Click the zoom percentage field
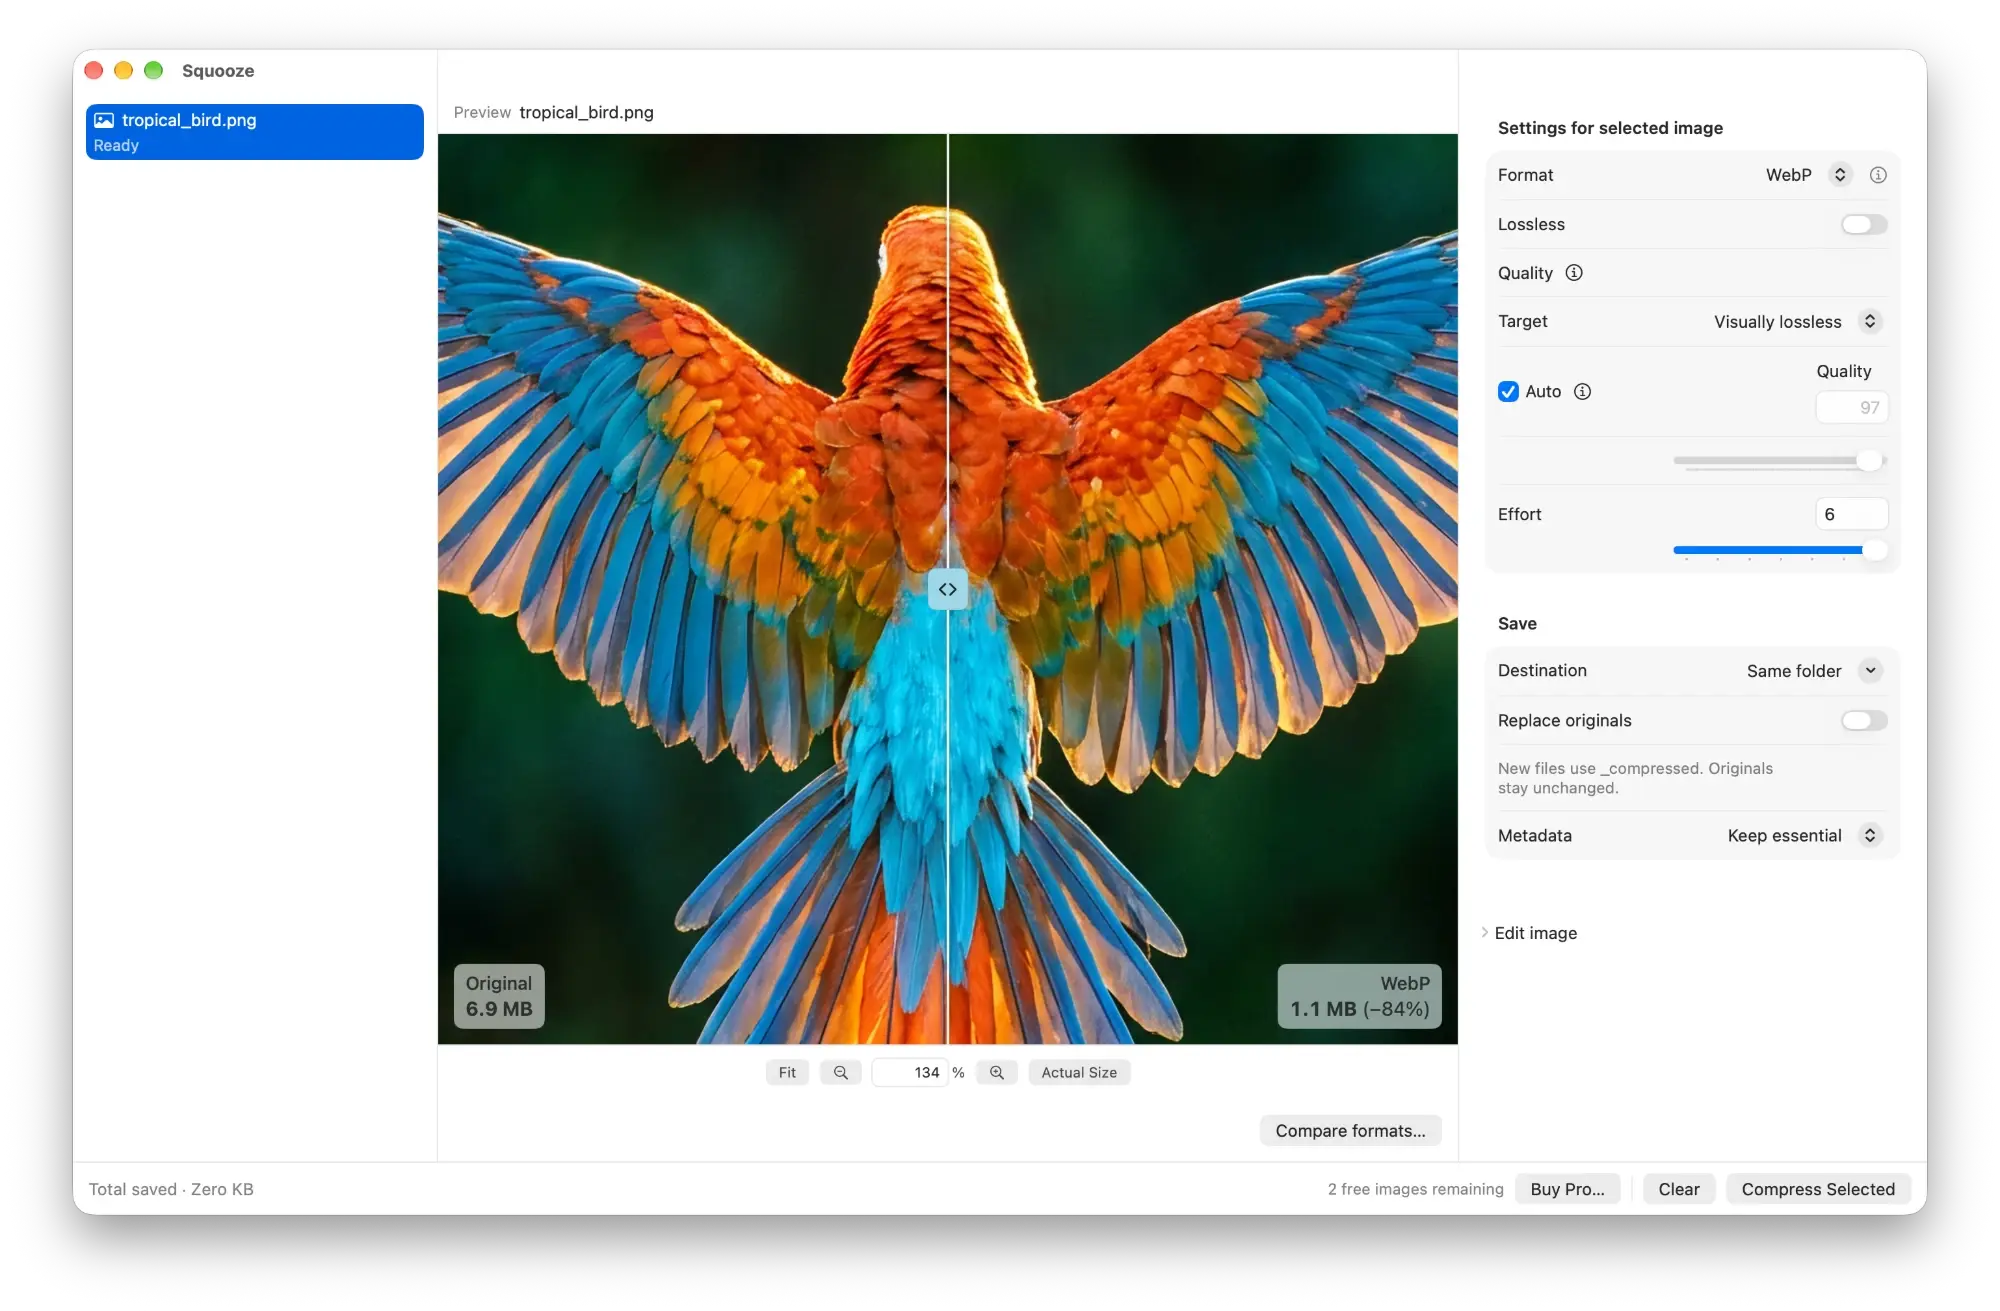This screenshot has height=1311, width=2000. tap(909, 1073)
